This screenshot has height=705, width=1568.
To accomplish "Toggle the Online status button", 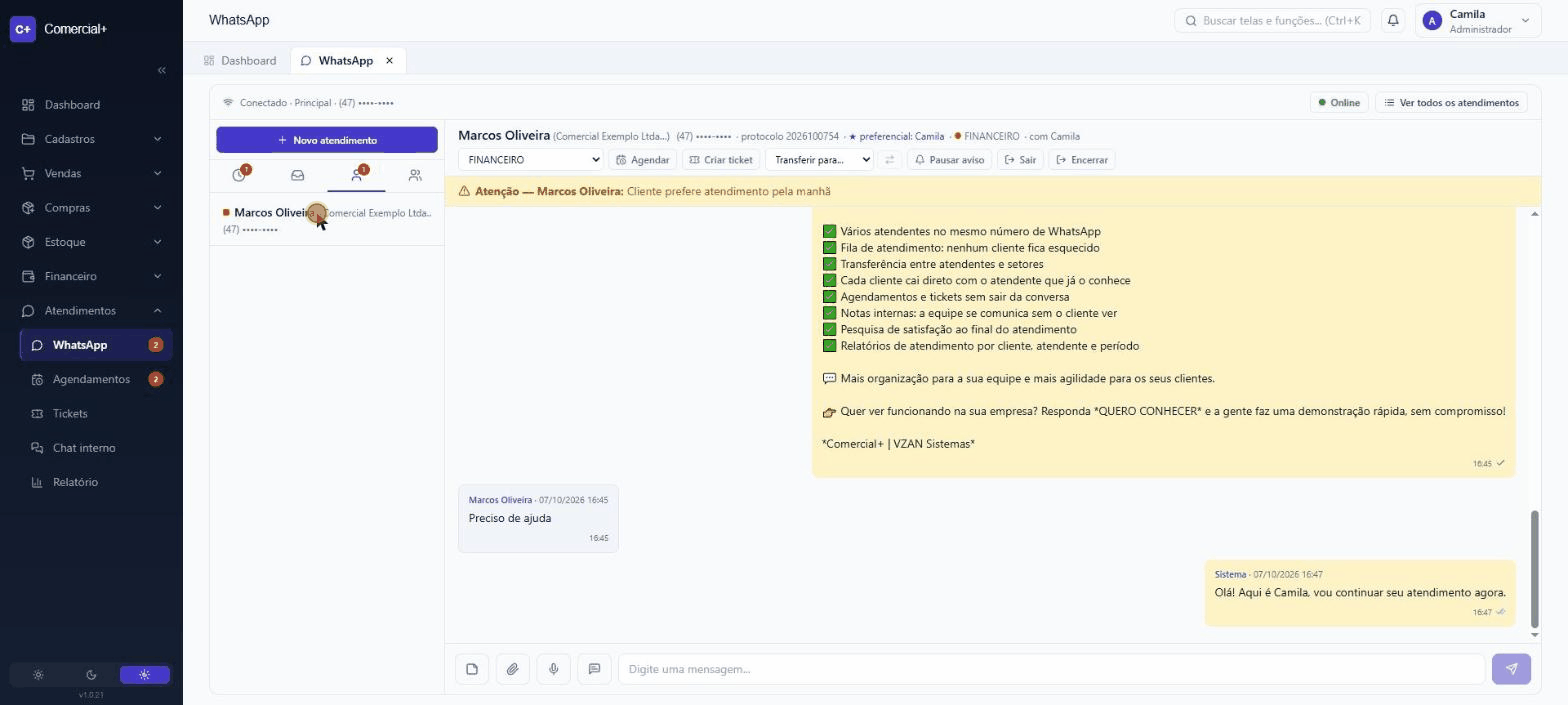I will 1339,102.
